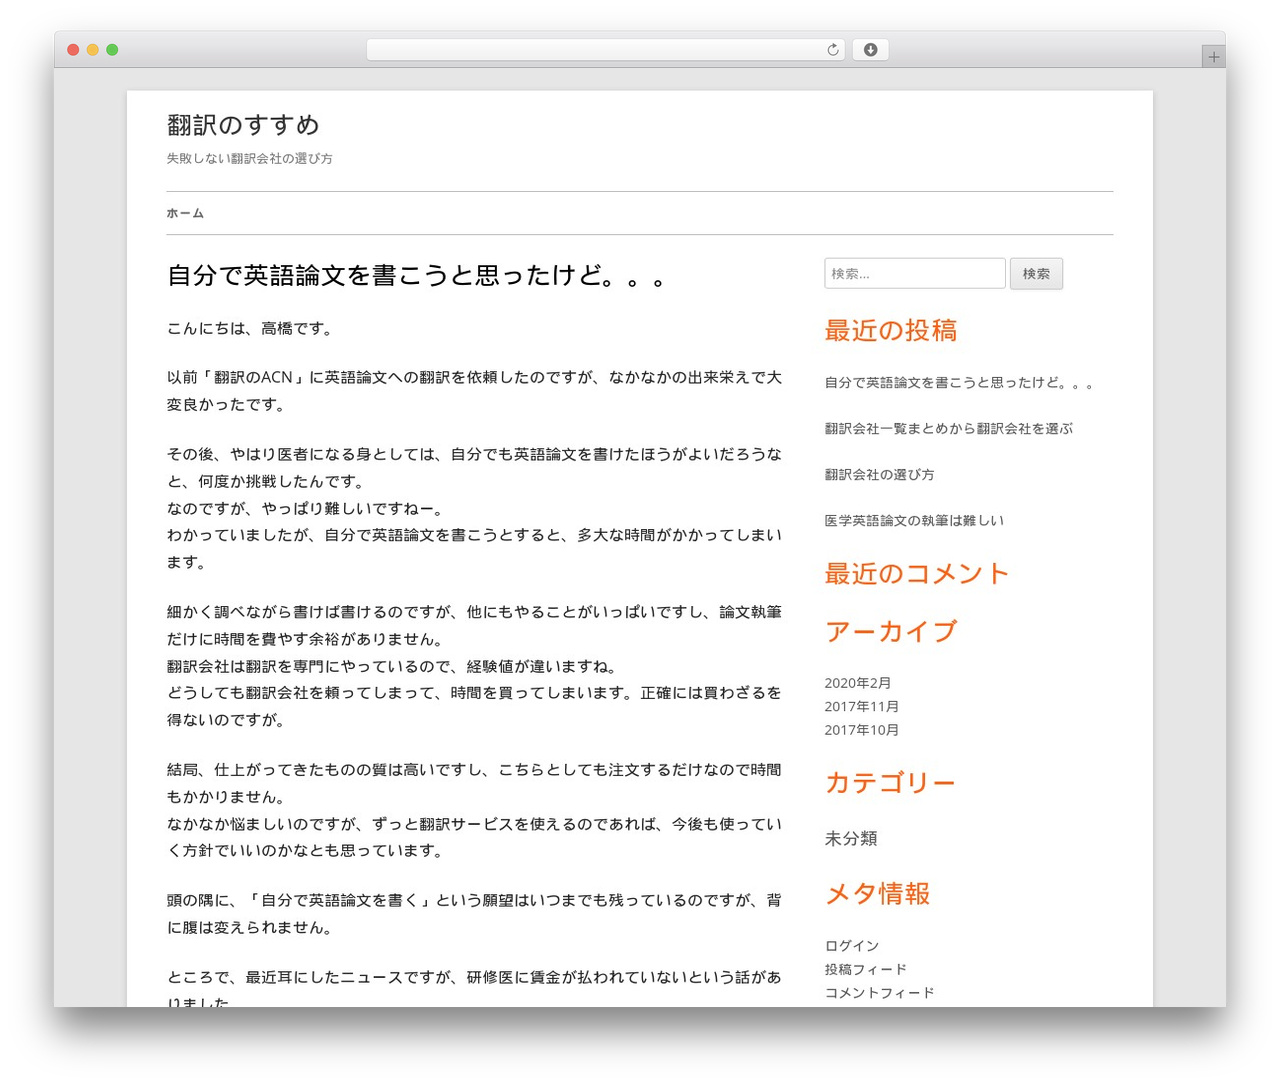
Task: Click the 最近の投稿 heading
Action: 890,331
